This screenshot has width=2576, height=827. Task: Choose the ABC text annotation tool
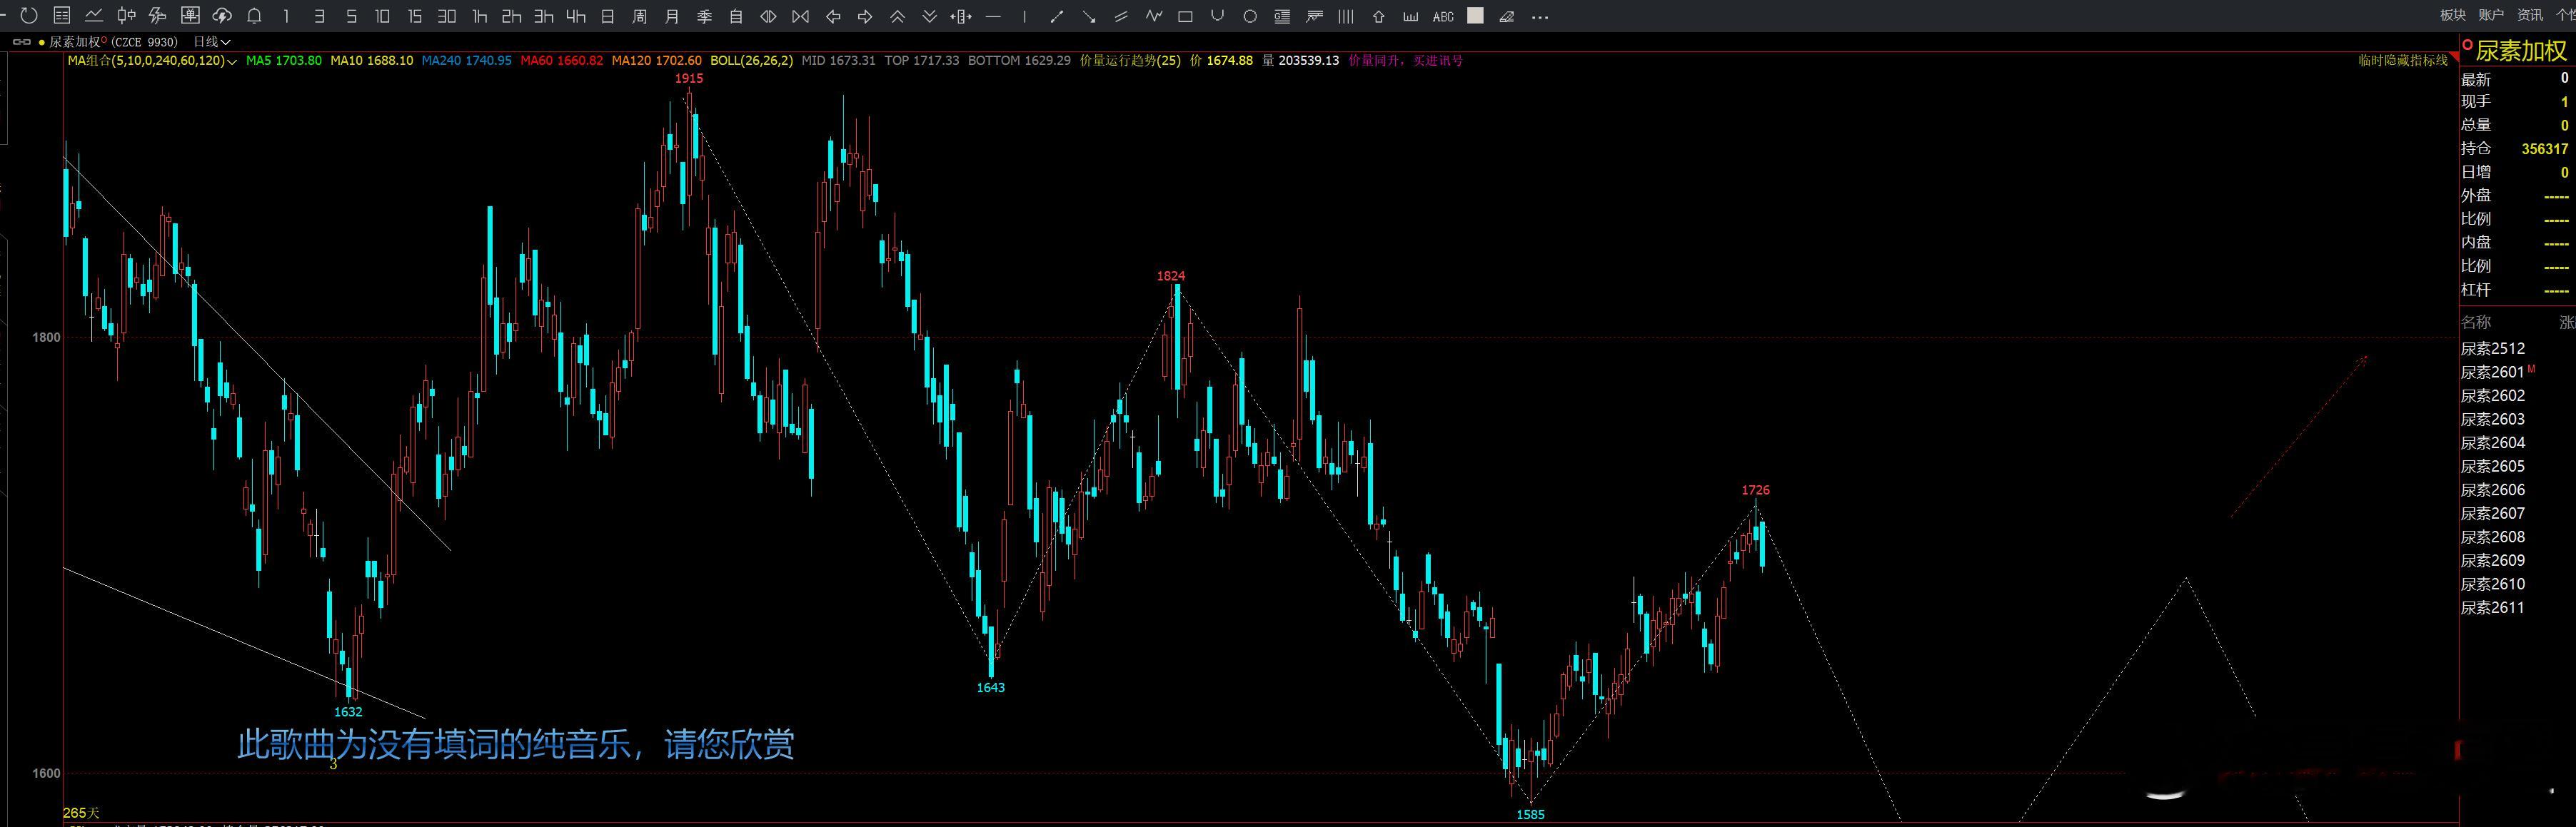[x=1442, y=16]
